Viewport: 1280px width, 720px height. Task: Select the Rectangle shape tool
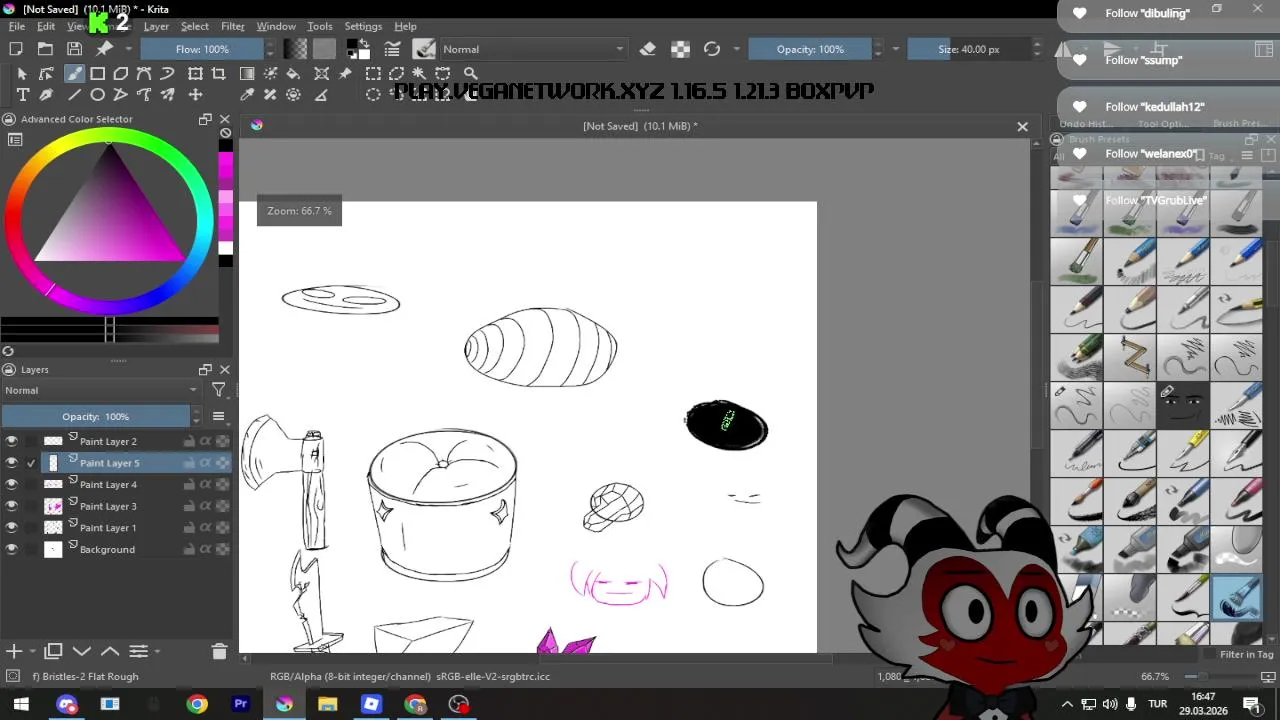click(x=98, y=73)
